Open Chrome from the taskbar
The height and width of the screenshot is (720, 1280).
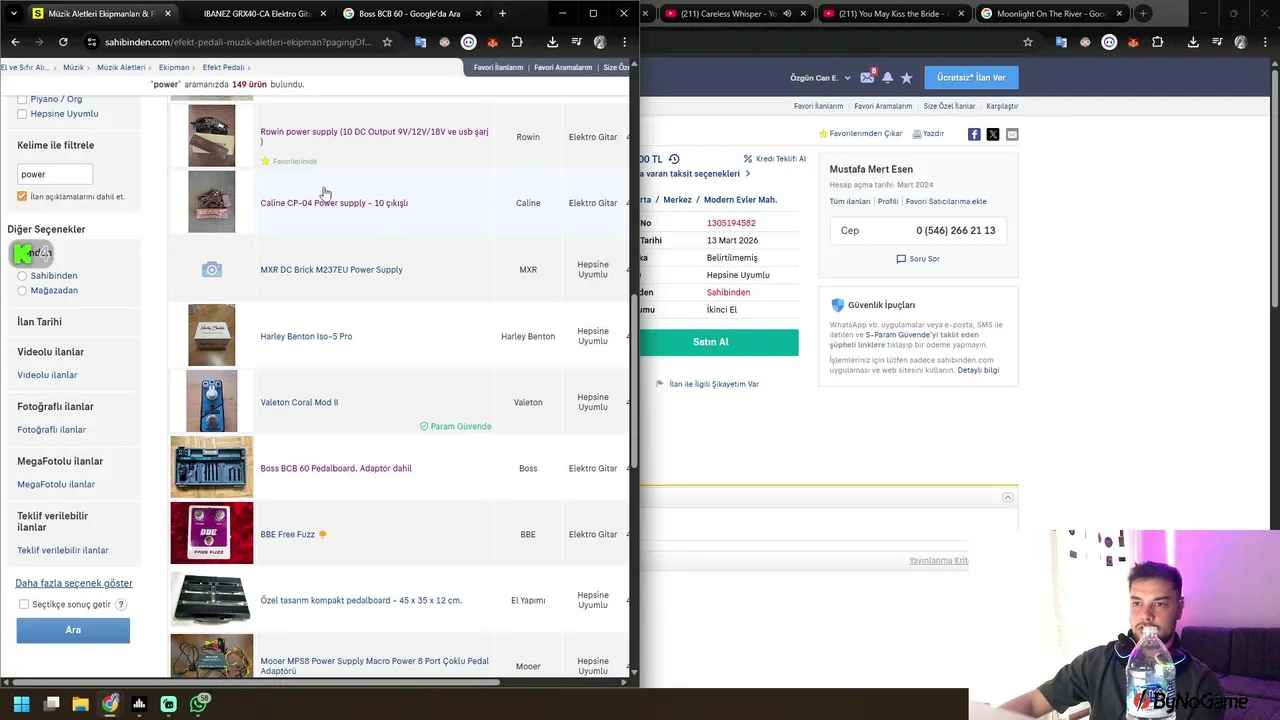[110, 704]
